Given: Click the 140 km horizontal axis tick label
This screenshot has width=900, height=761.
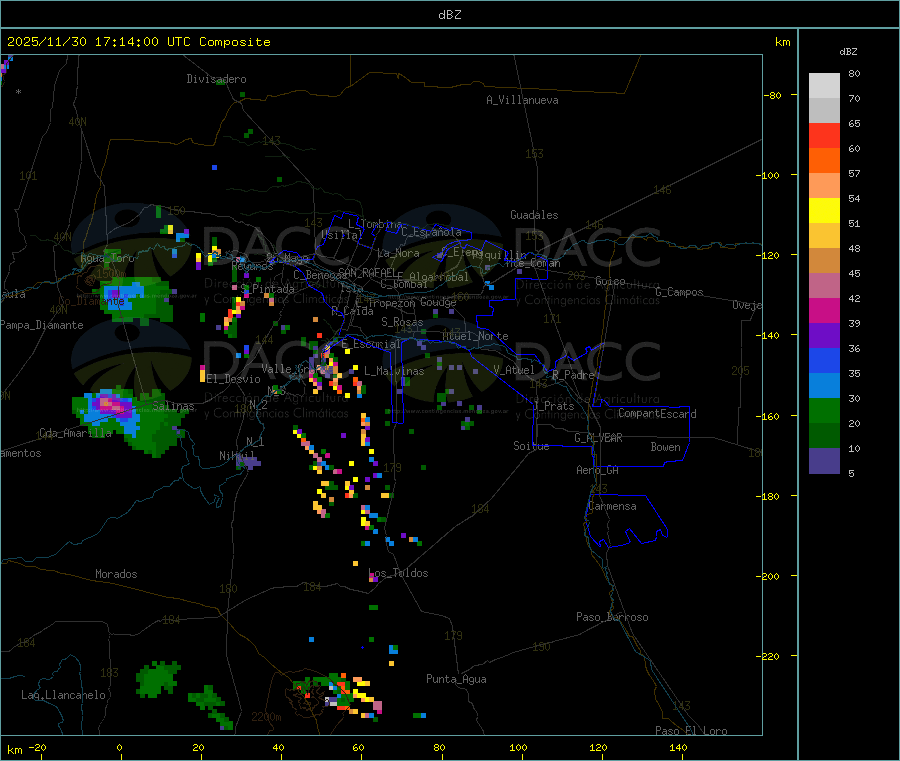Looking at the screenshot, I should click(x=678, y=747).
